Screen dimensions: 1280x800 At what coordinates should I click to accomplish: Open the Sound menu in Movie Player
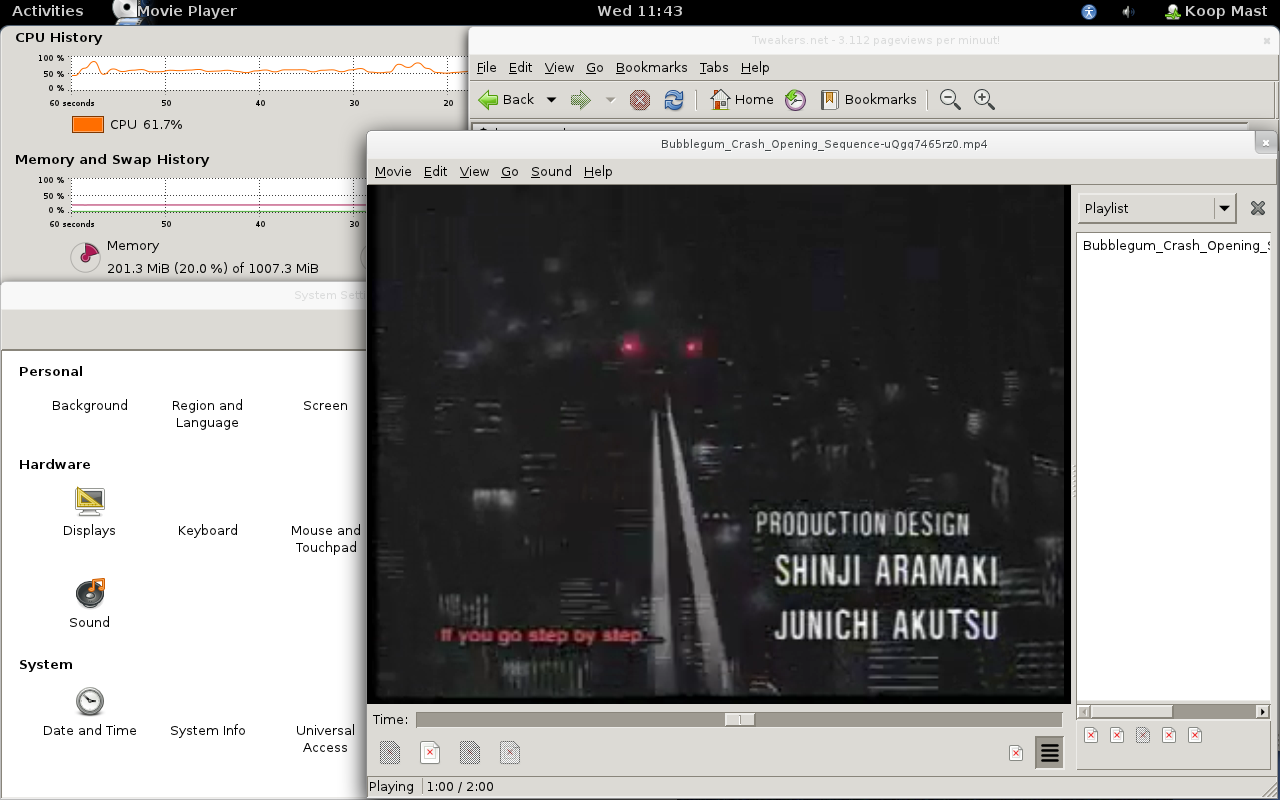click(551, 172)
